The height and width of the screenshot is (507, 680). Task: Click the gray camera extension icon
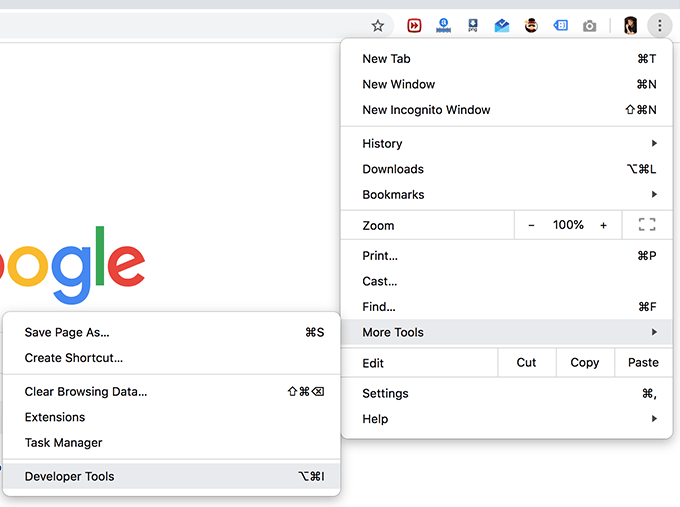(589, 26)
